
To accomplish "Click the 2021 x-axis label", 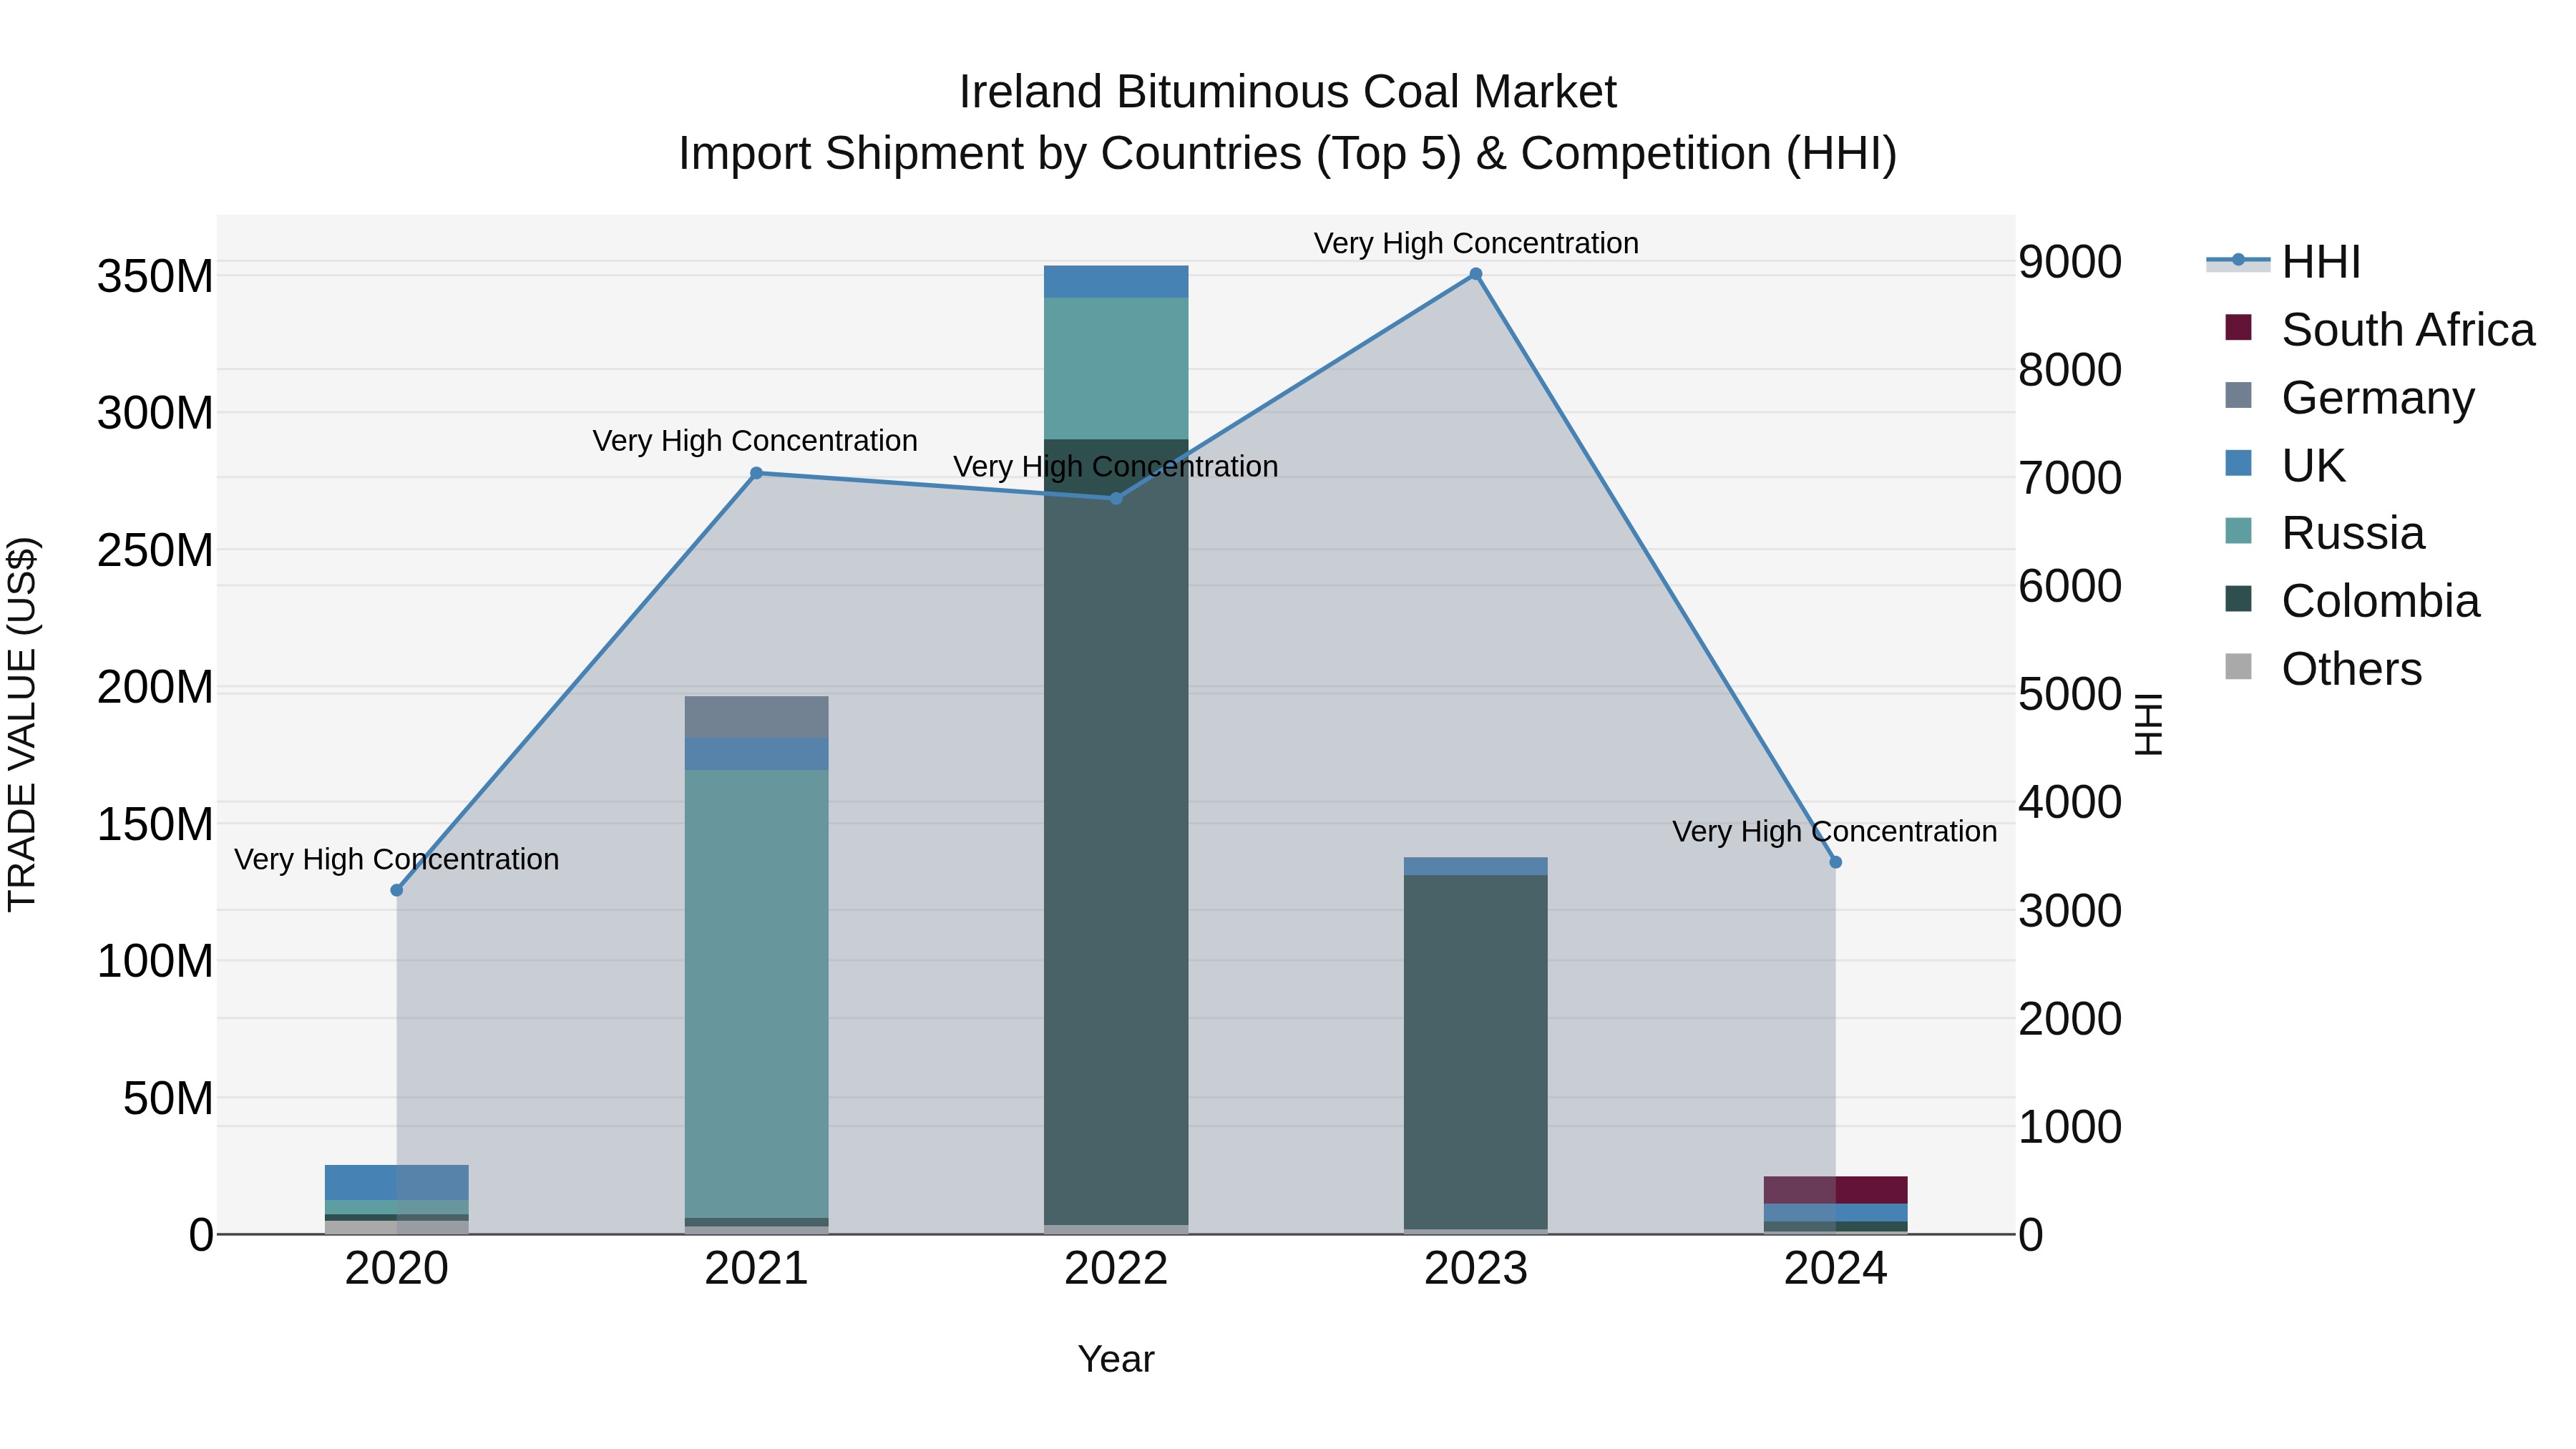I will [756, 1269].
